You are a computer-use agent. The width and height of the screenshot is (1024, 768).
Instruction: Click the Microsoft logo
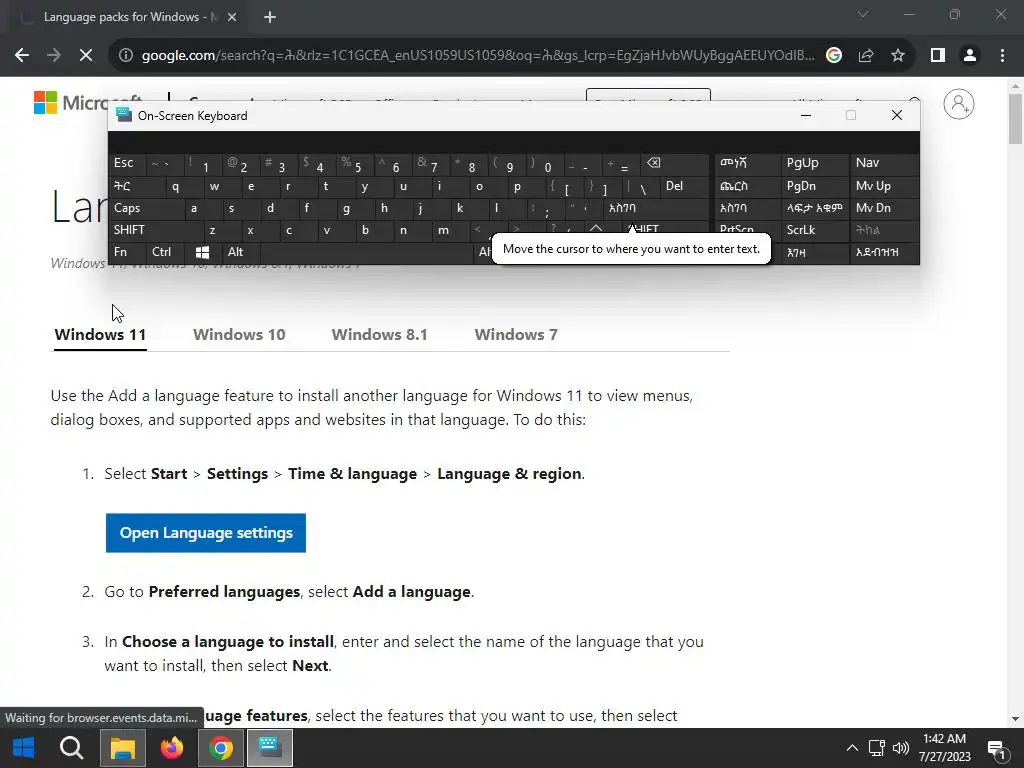pos(46,103)
